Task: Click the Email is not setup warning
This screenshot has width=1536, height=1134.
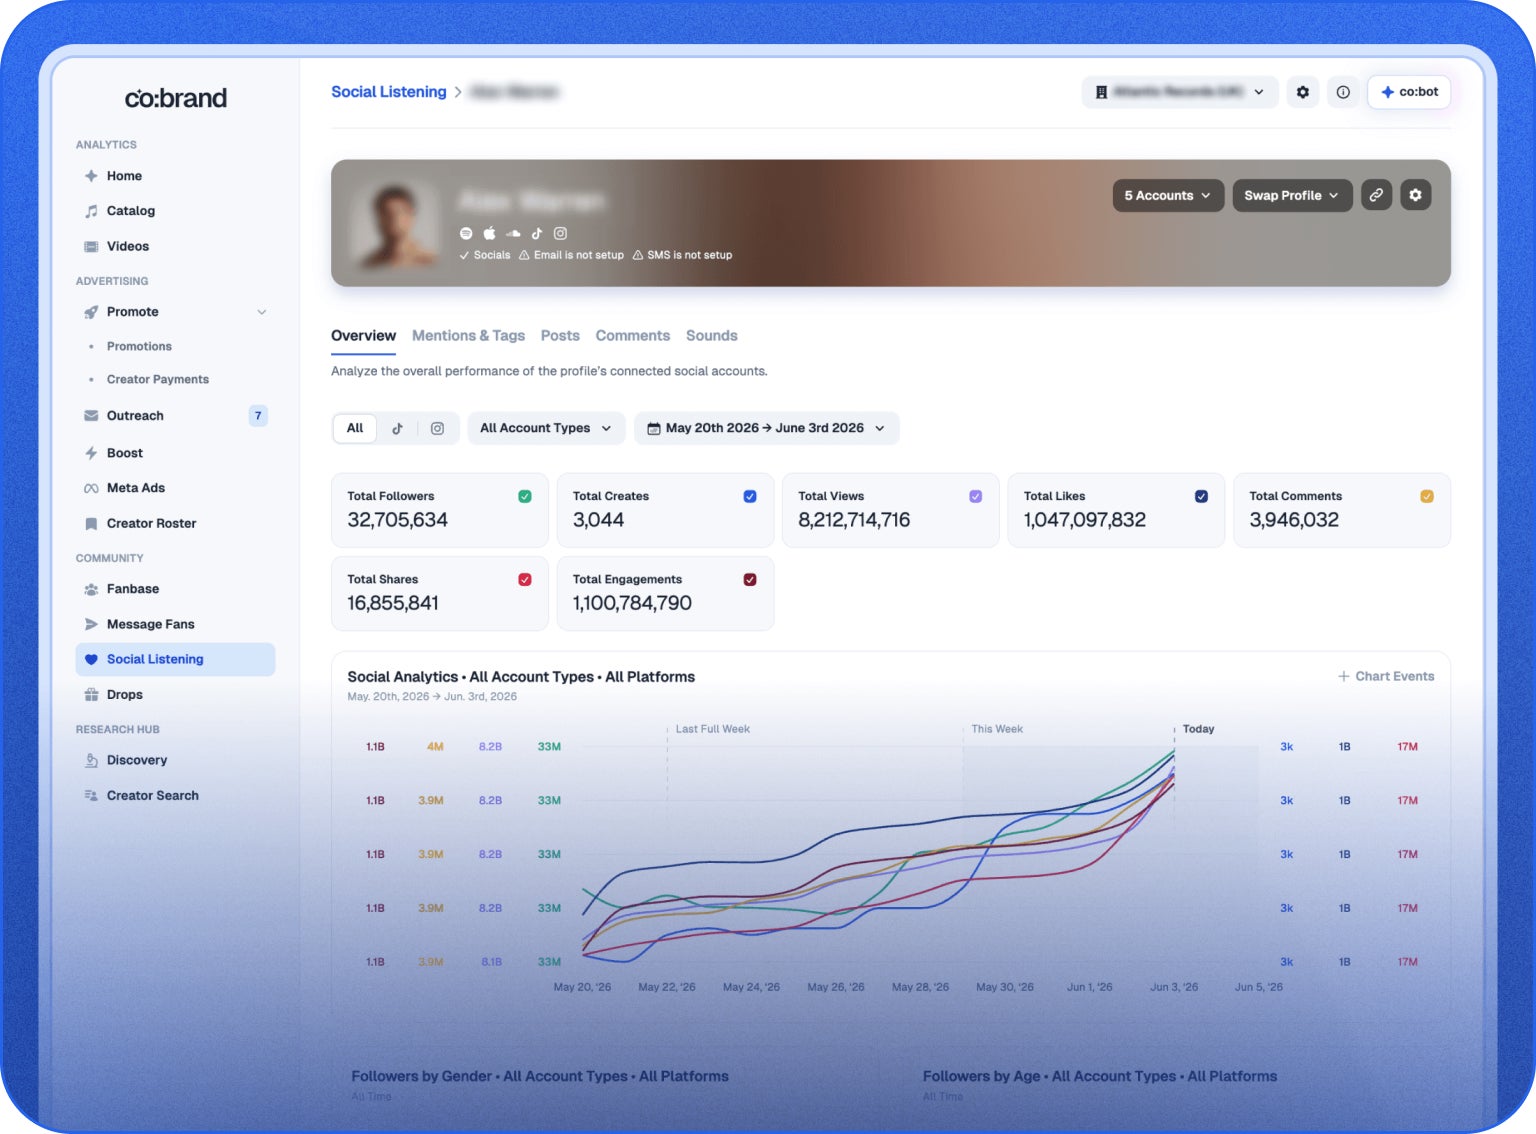Action: click(x=571, y=255)
